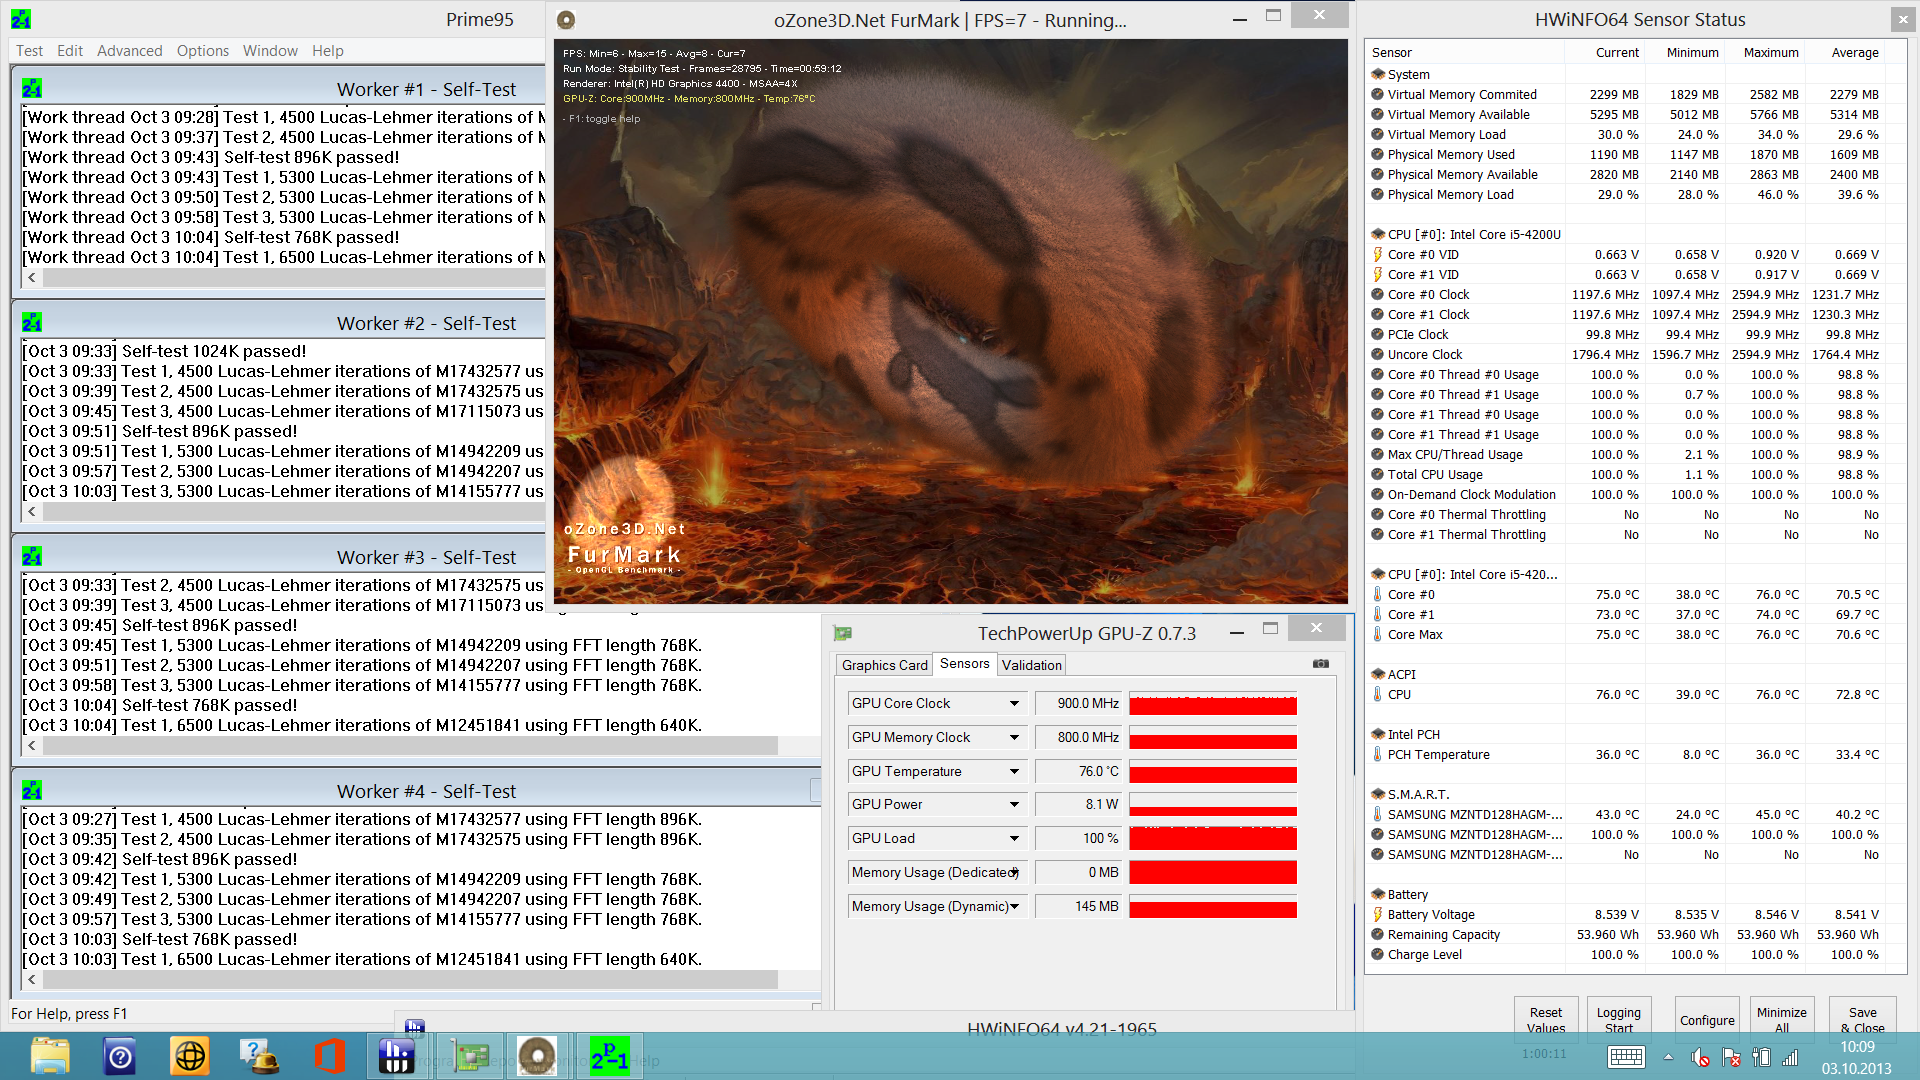Click Worker #3 horizontal scrollbar
1920x1080 pixels.
410,746
